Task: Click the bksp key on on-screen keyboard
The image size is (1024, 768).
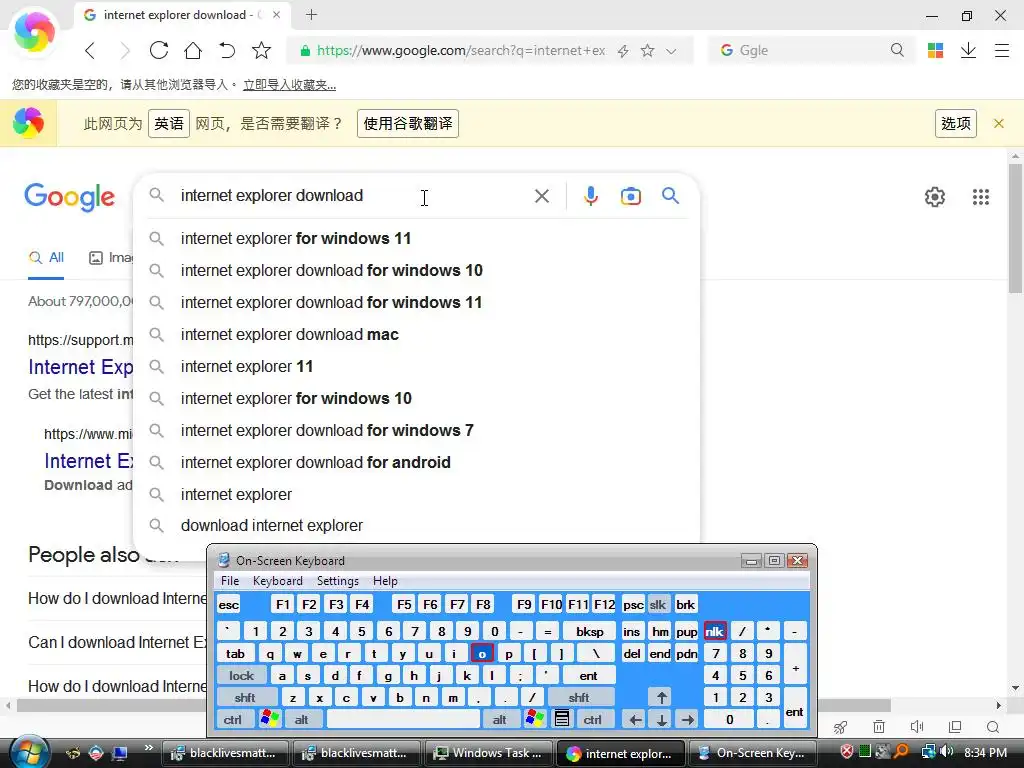Action: 590,632
